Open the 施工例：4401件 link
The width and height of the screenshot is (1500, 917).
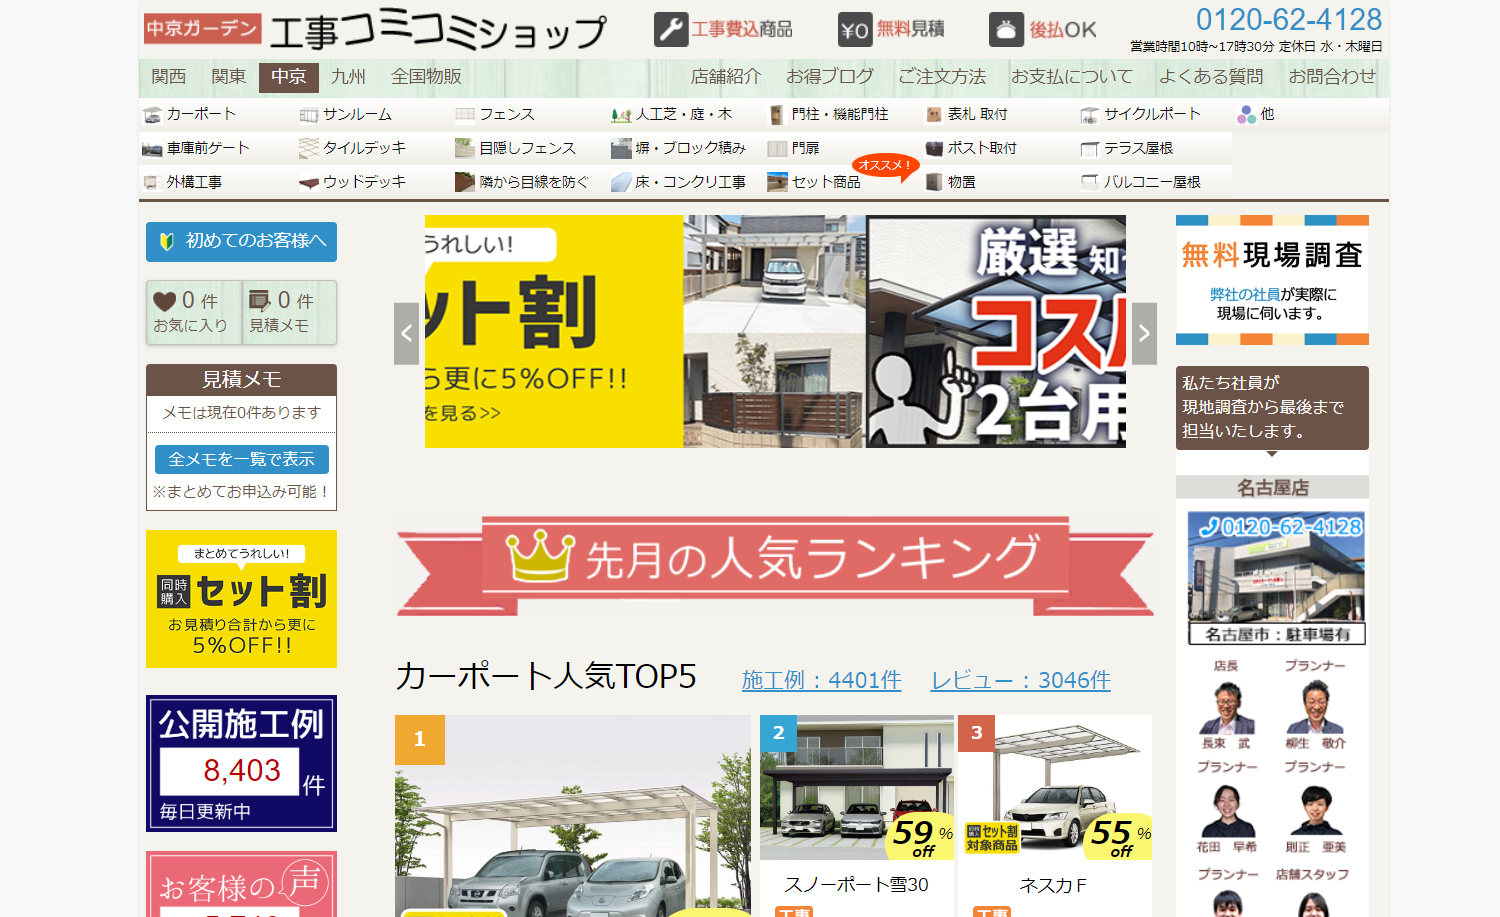[x=820, y=679]
